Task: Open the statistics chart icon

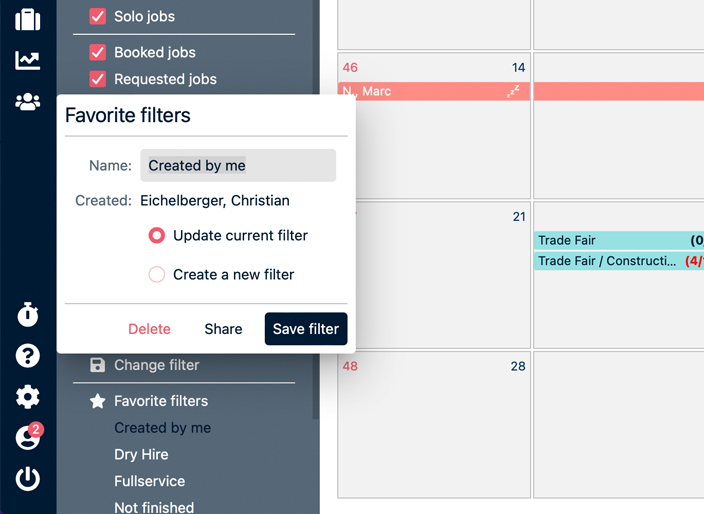Action: (28, 60)
